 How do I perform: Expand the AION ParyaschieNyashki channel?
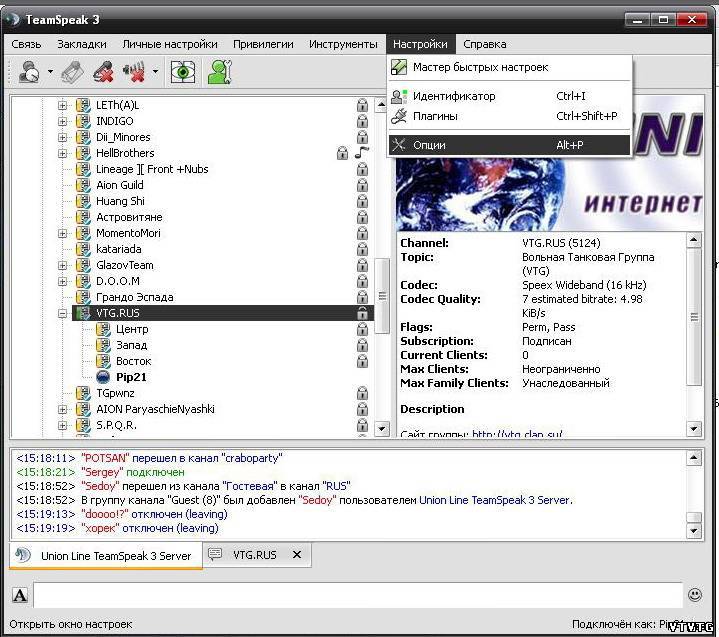click(62, 410)
